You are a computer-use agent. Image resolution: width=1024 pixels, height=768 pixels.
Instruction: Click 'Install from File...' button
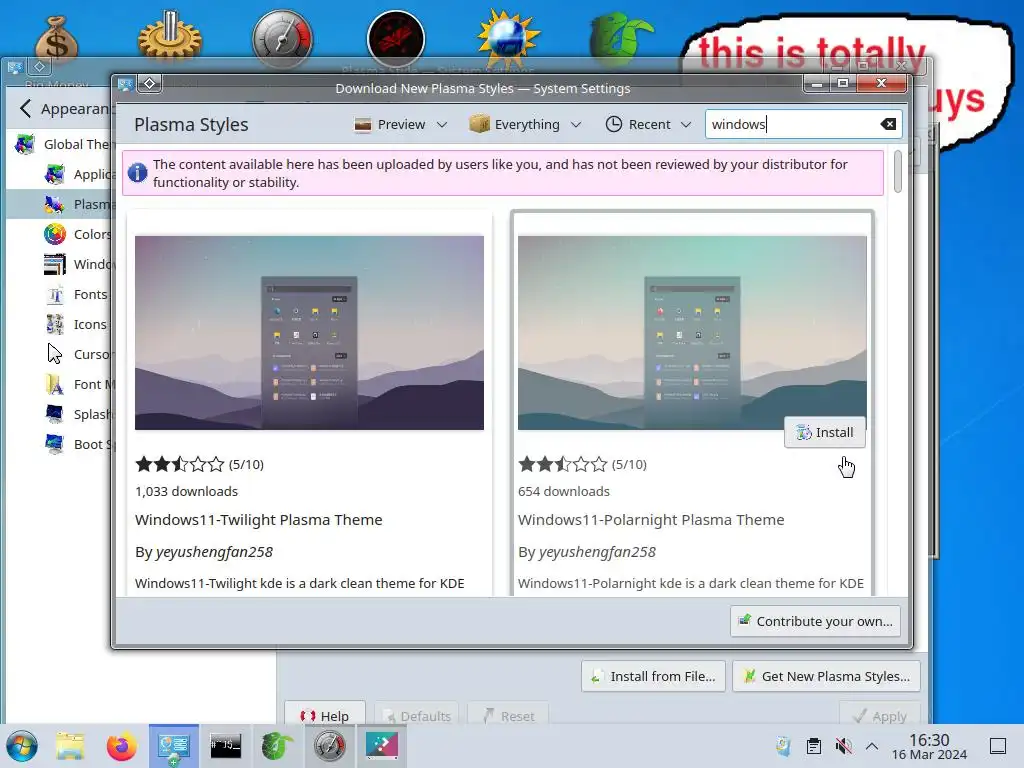click(x=653, y=677)
